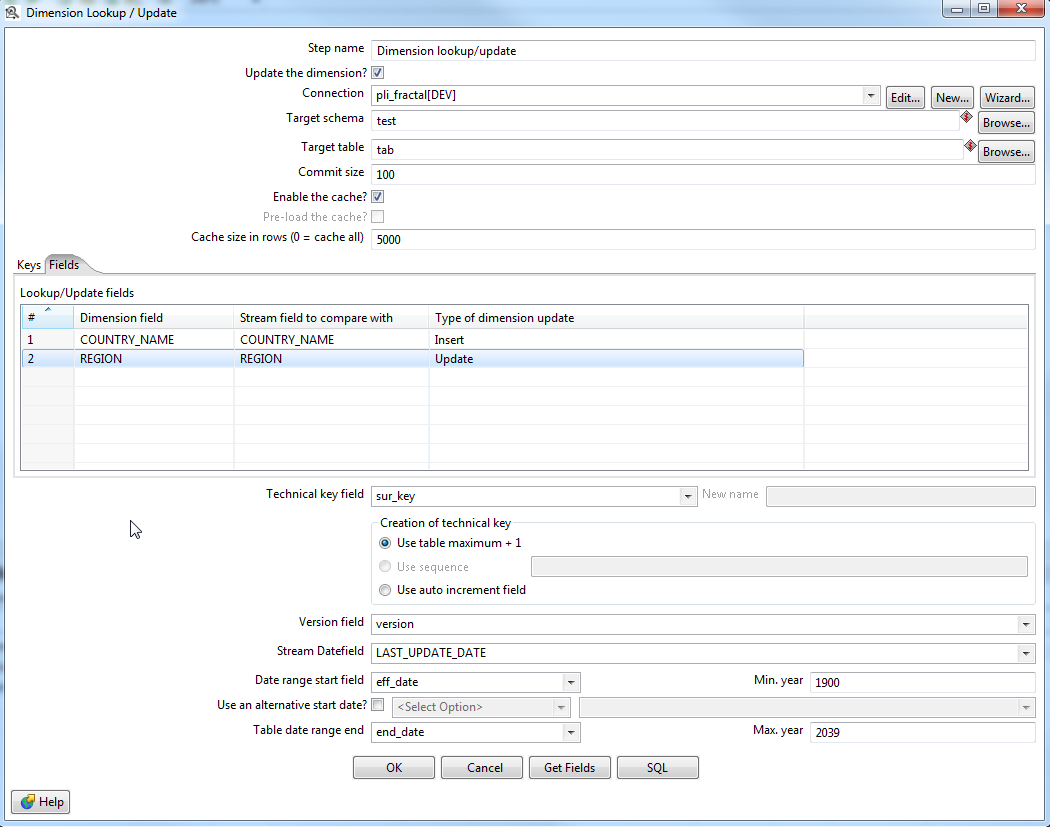Click the variable icon beside Target table
1050x827 pixels.
(x=970, y=146)
